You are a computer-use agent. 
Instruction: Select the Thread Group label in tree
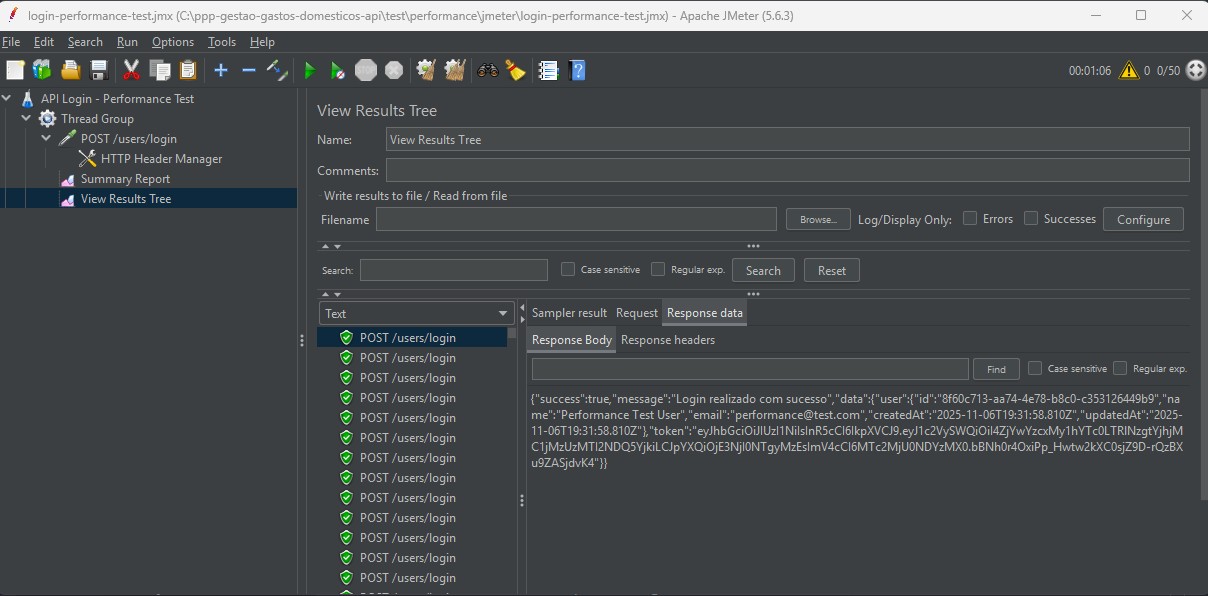click(x=97, y=119)
